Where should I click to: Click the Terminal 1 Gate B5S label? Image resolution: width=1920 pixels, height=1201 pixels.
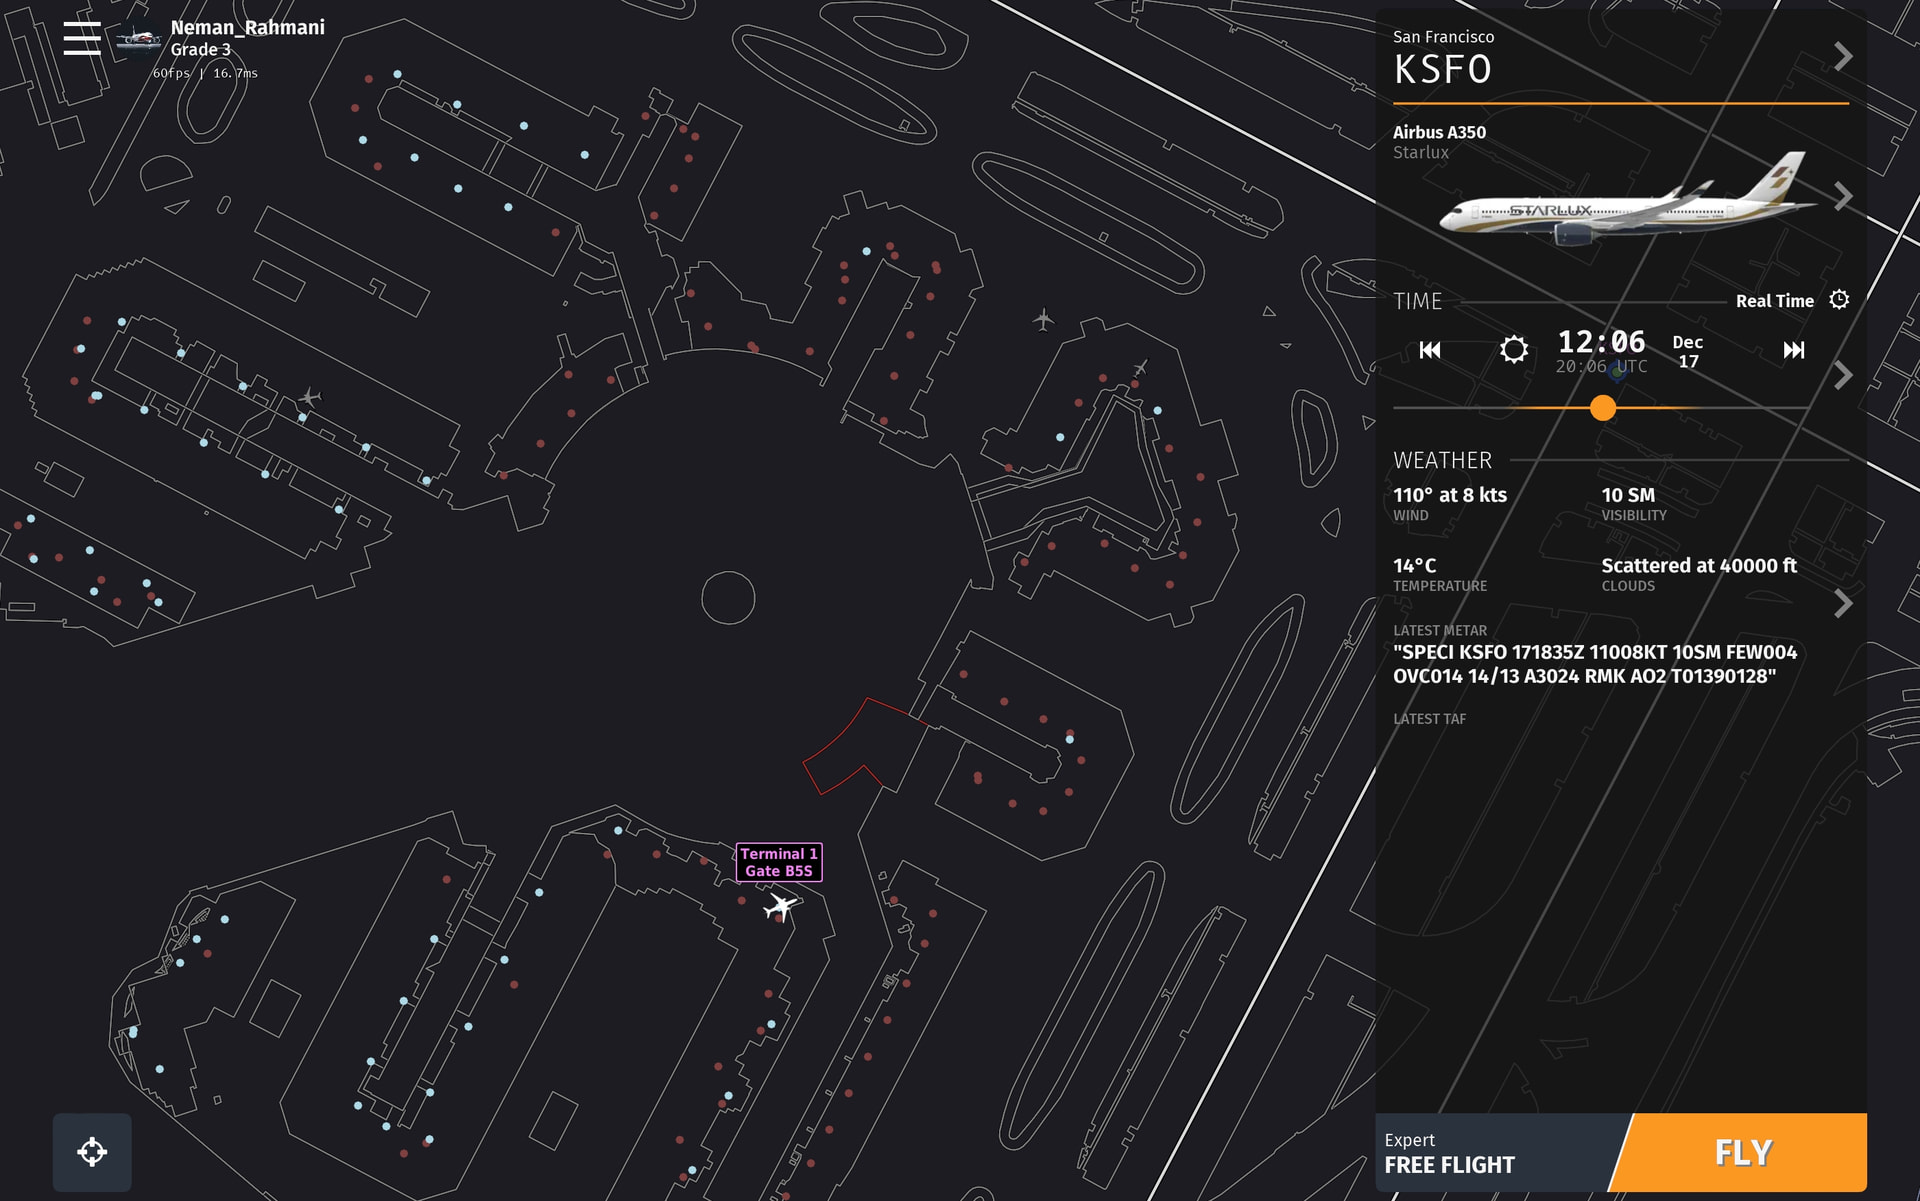(x=779, y=862)
